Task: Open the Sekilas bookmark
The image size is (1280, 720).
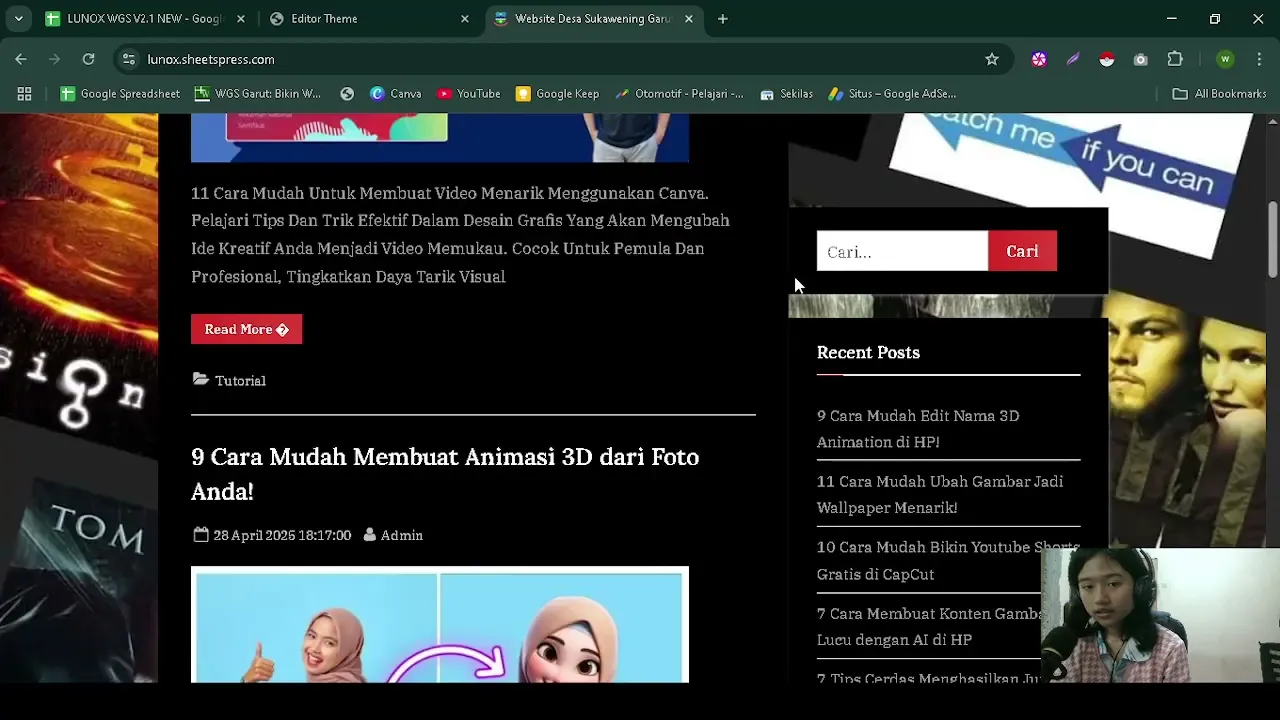Action: click(x=786, y=94)
